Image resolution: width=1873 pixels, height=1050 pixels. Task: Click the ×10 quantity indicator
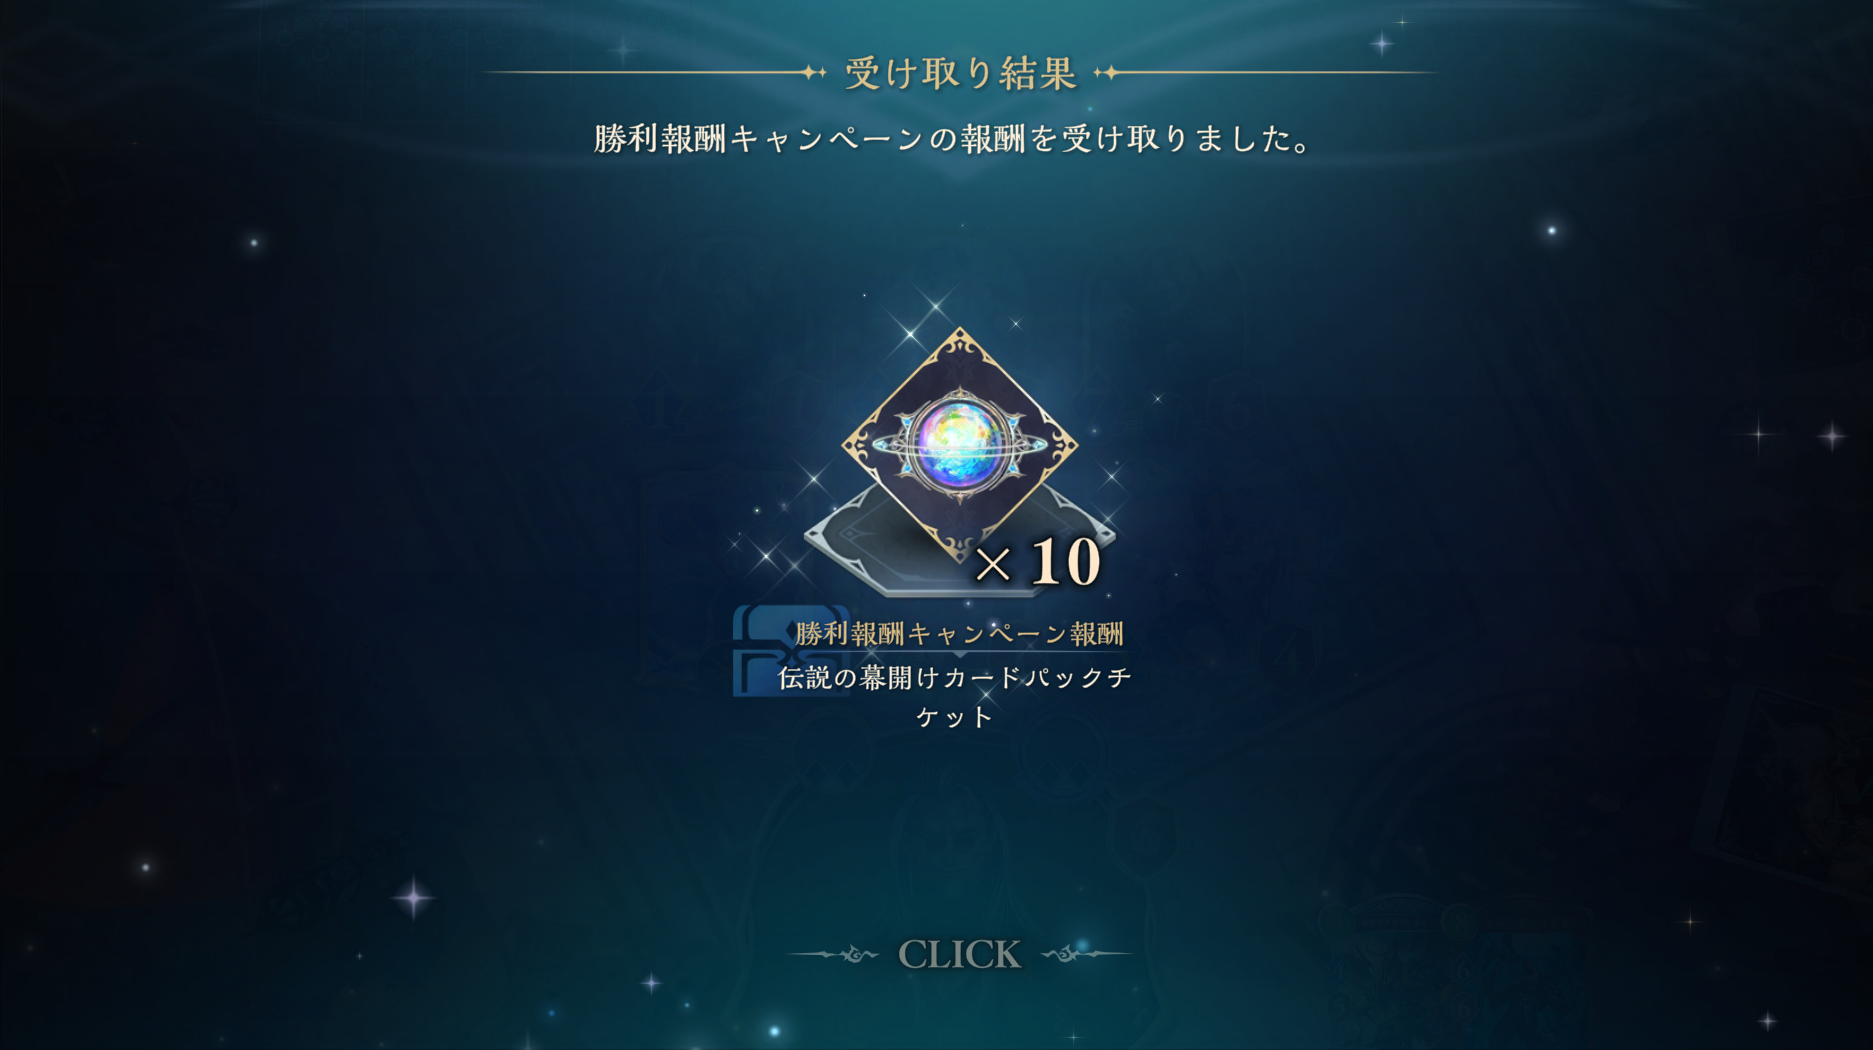[1038, 562]
